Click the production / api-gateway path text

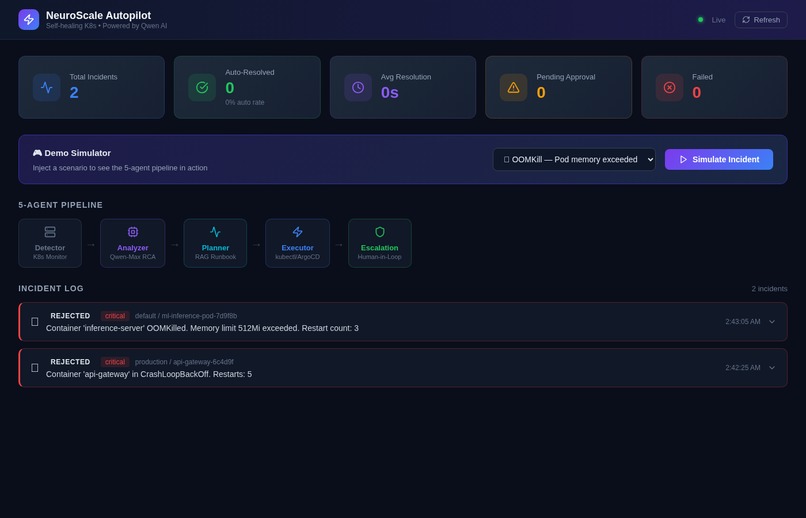tap(184, 362)
